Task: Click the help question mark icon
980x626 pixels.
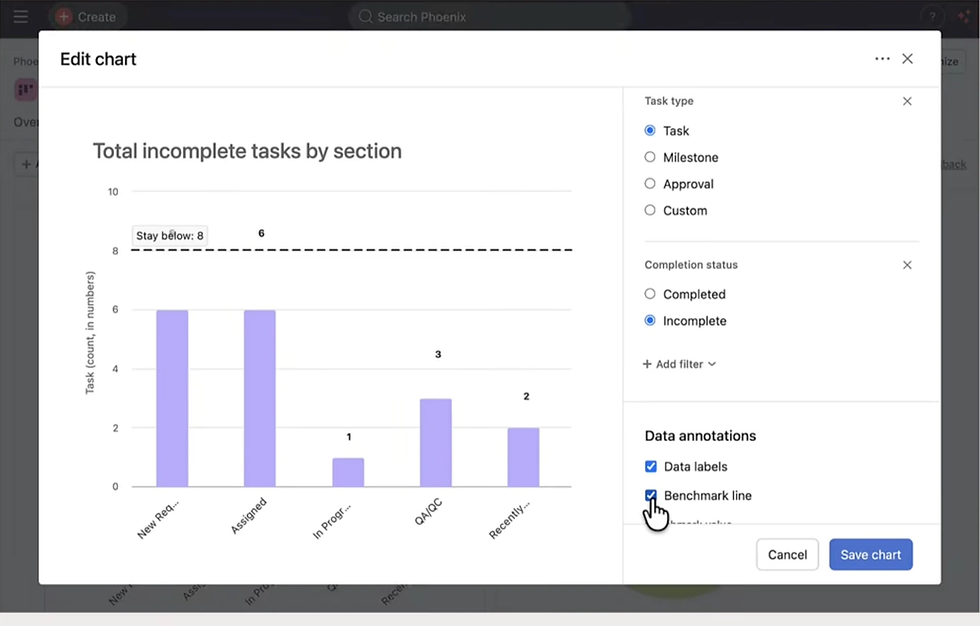Action: click(x=932, y=17)
